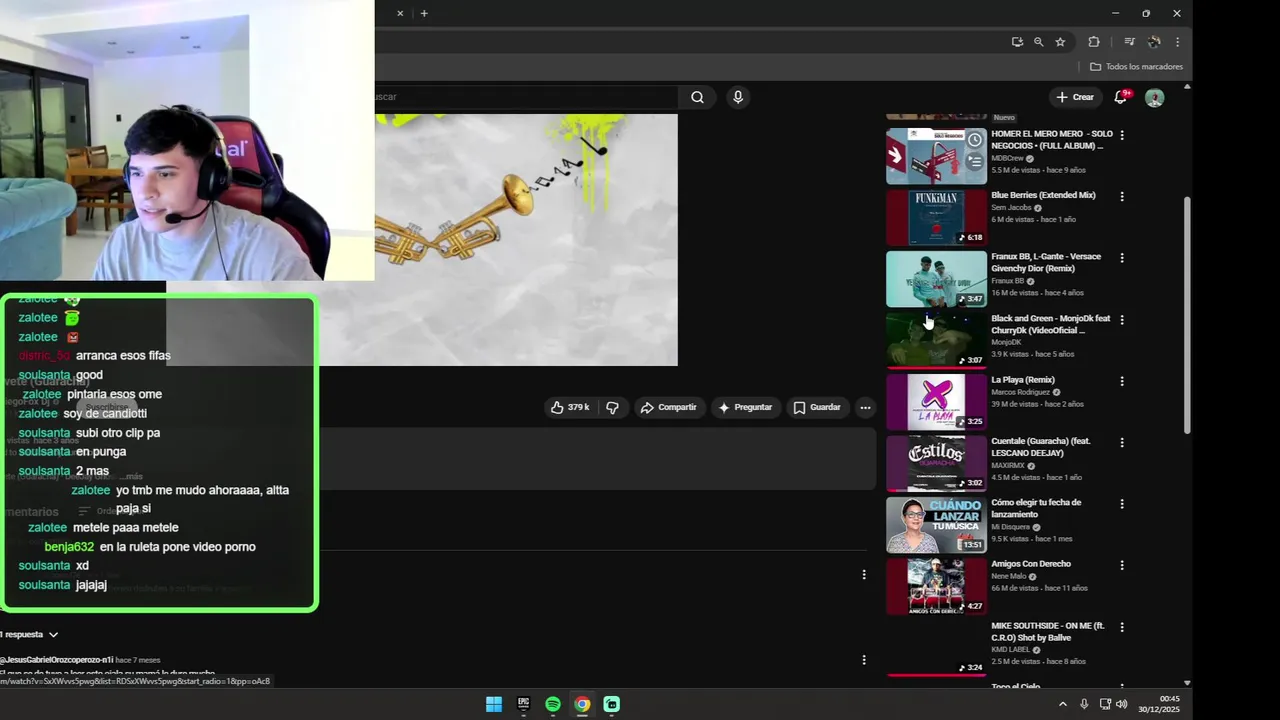This screenshot has height=720, width=1280.
Task: Open Blue Berries (Extended Mix) thumbnail
Action: coord(936,217)
